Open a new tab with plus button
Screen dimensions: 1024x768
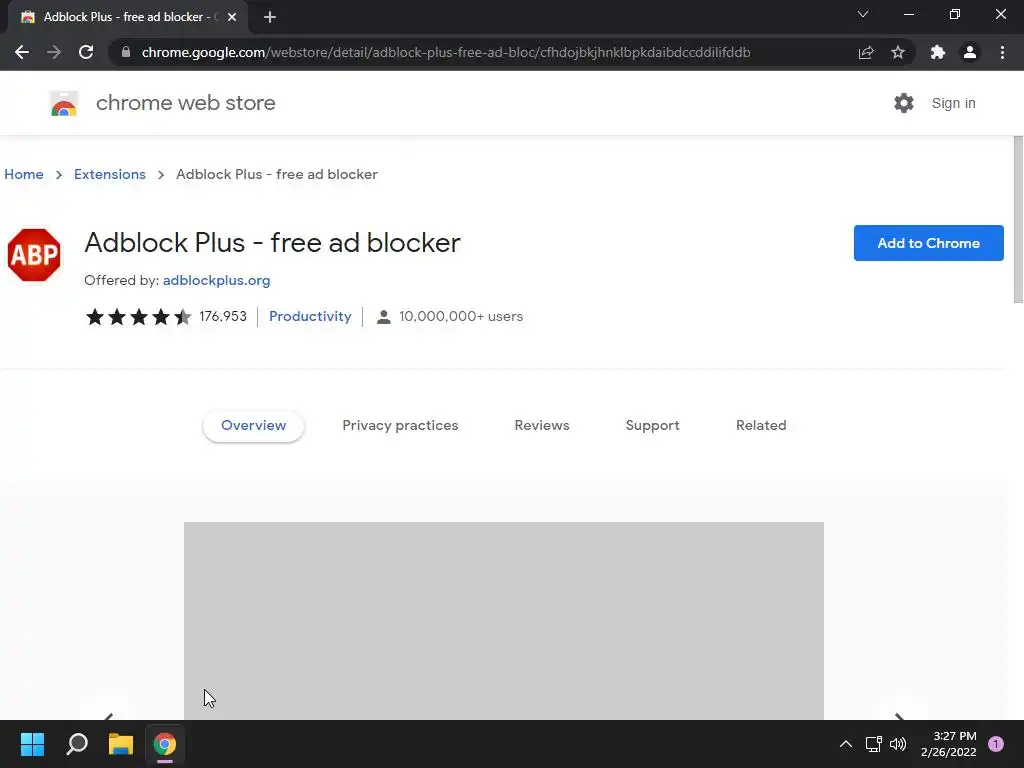click(270, 17)
